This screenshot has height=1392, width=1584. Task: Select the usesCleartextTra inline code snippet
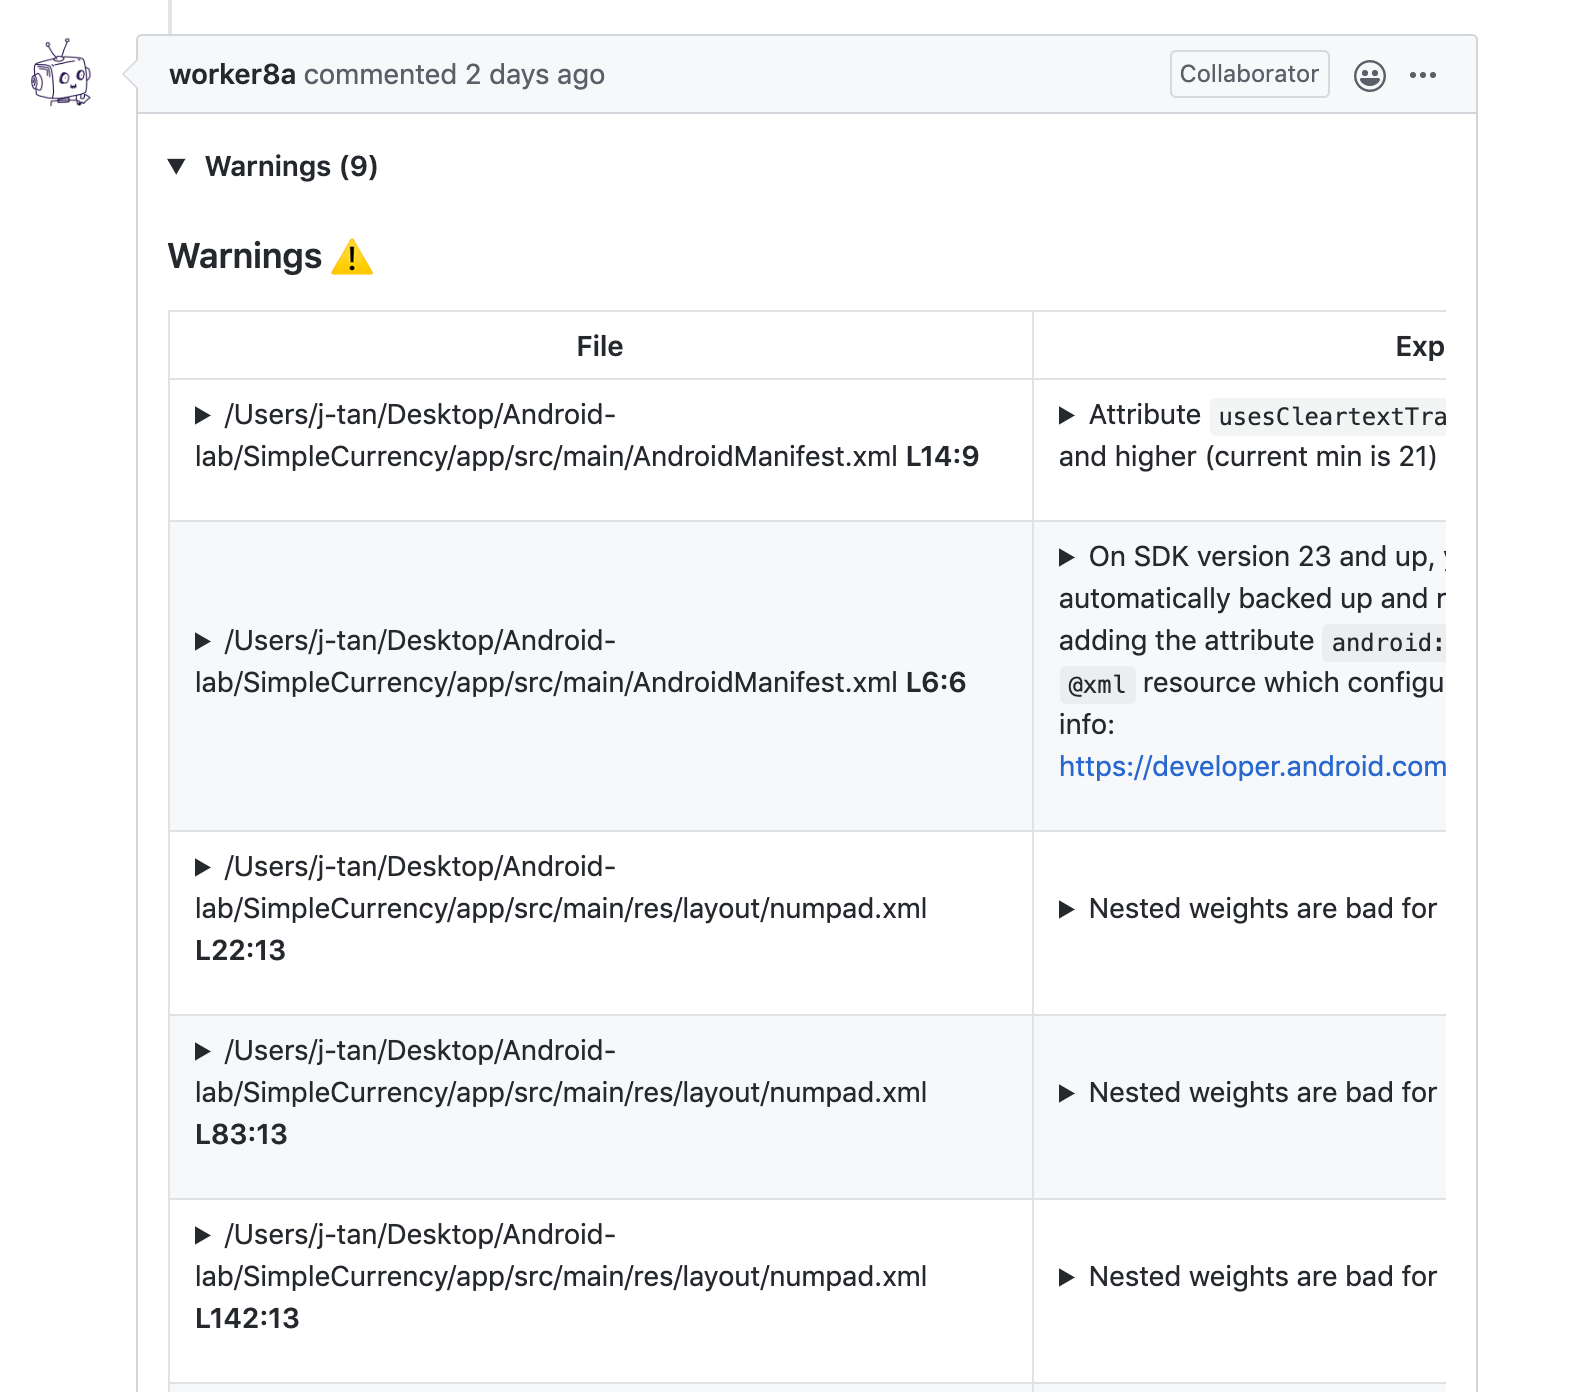click(1330, 417)
